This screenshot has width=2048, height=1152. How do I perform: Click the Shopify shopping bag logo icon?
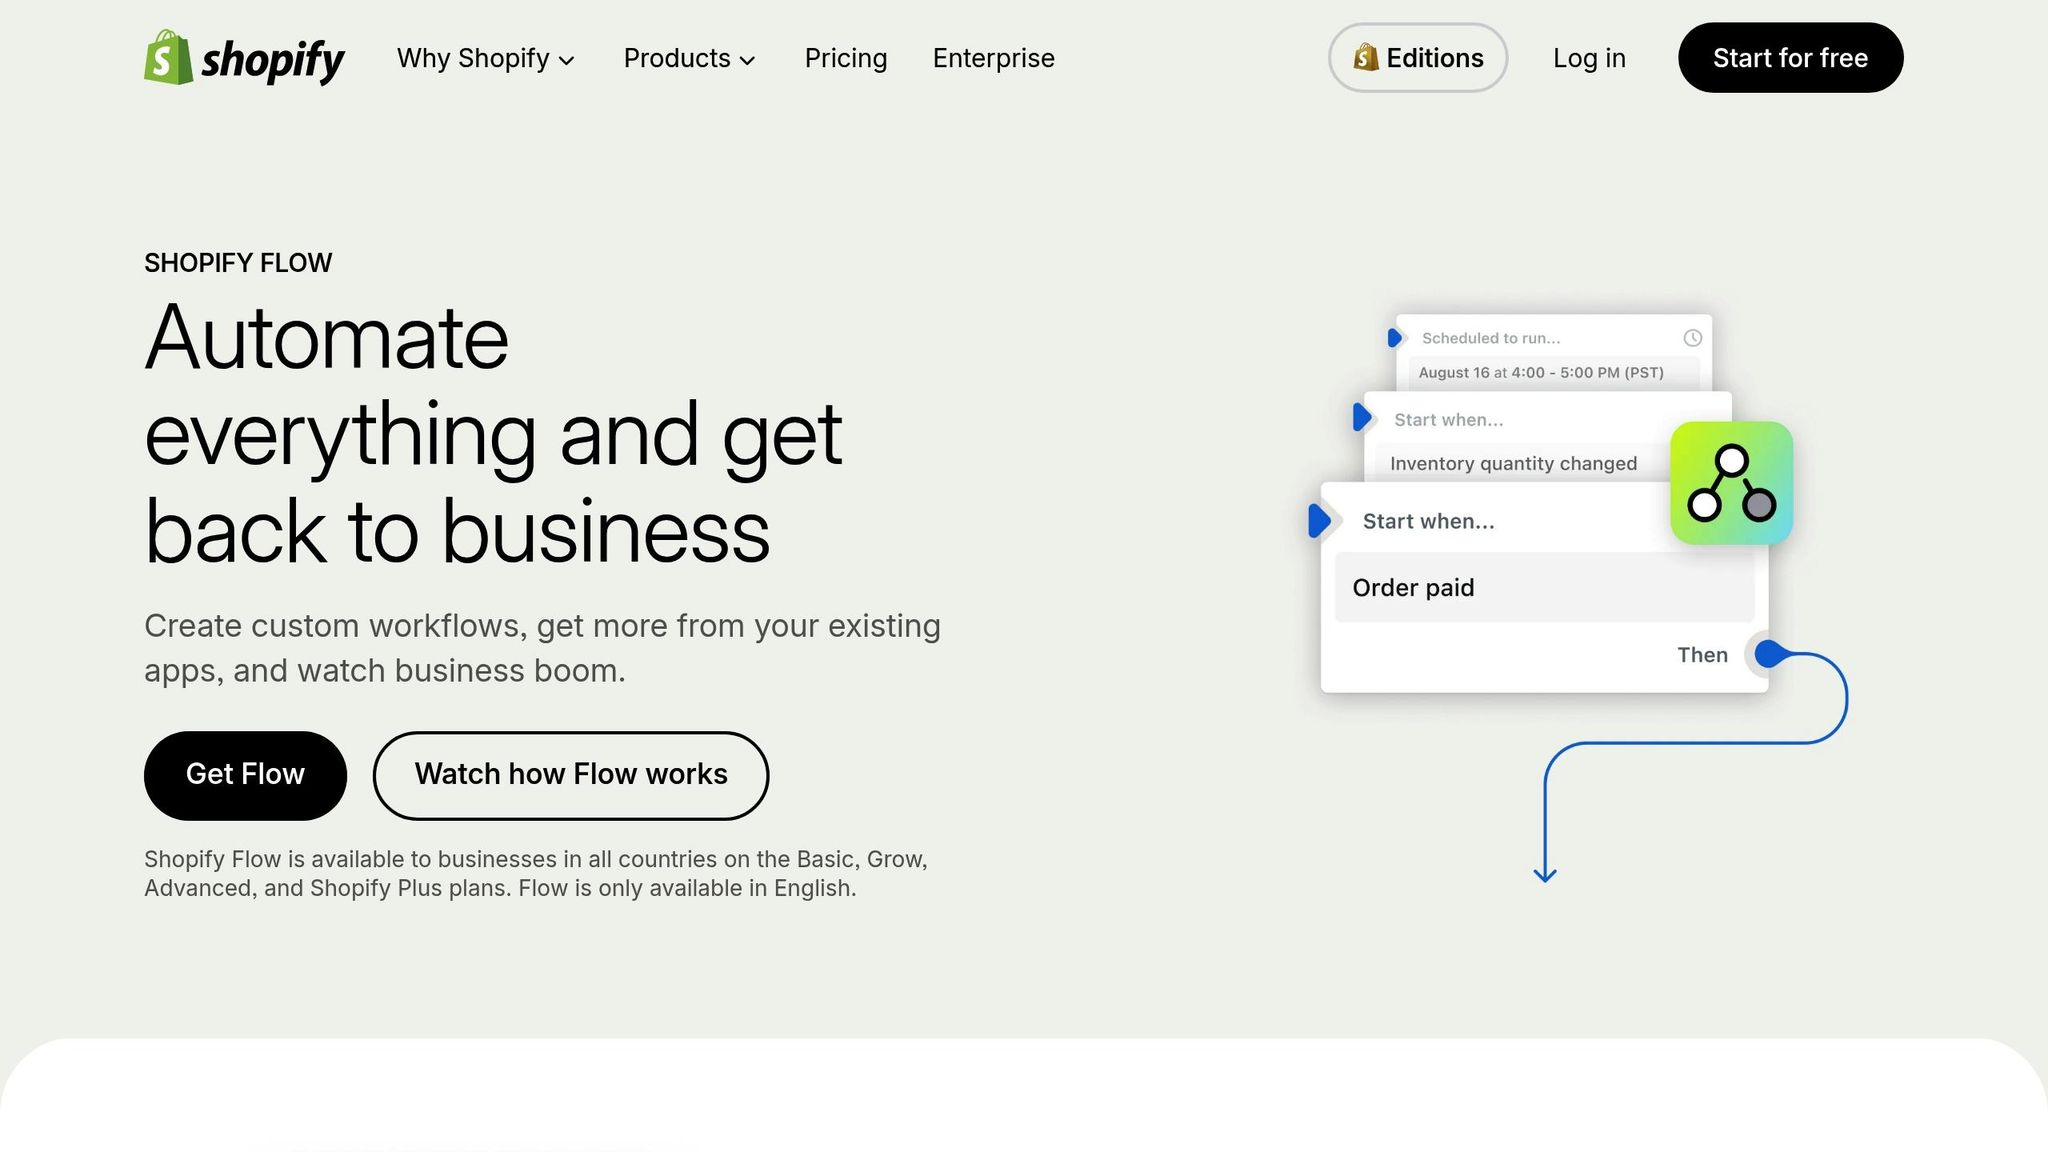[x=168, y=58]
